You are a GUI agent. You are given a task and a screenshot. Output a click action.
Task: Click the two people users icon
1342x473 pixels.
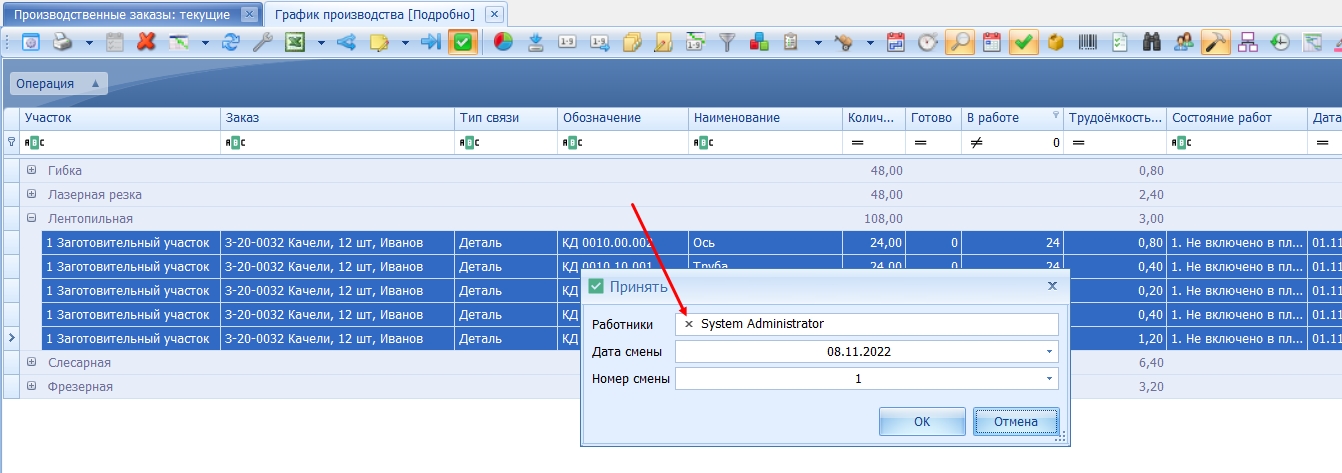[1184, 43]
